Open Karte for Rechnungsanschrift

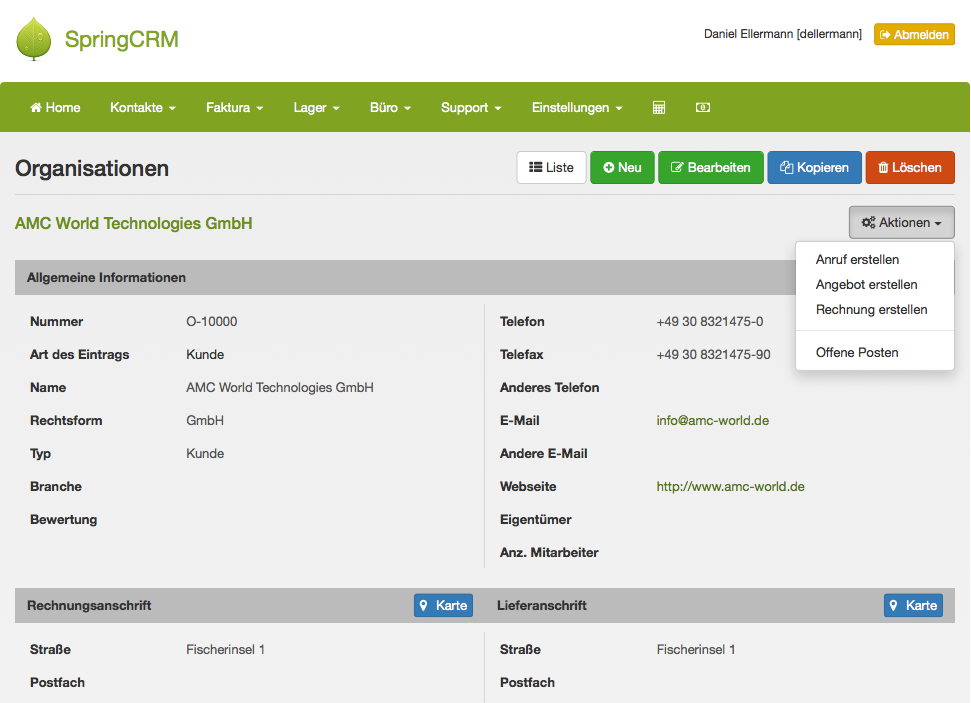[443, 605]
